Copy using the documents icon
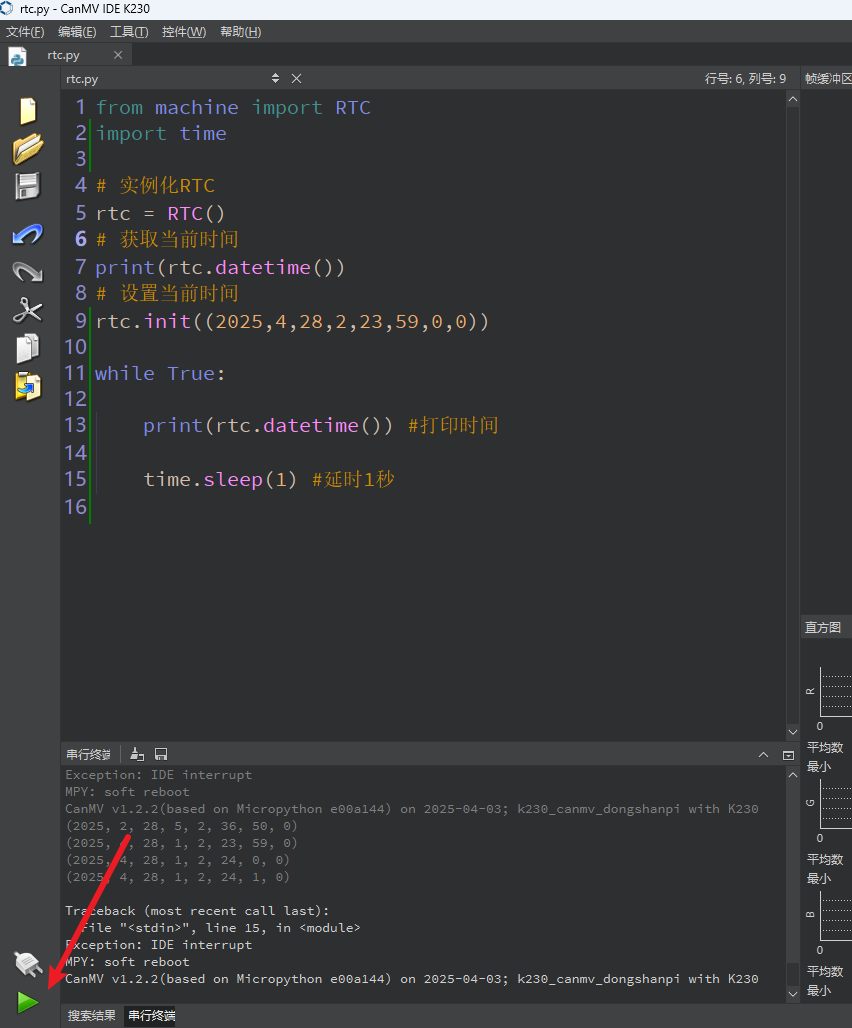The height and width of the screenshot is (1028, 852). click(x=28, y=348)
